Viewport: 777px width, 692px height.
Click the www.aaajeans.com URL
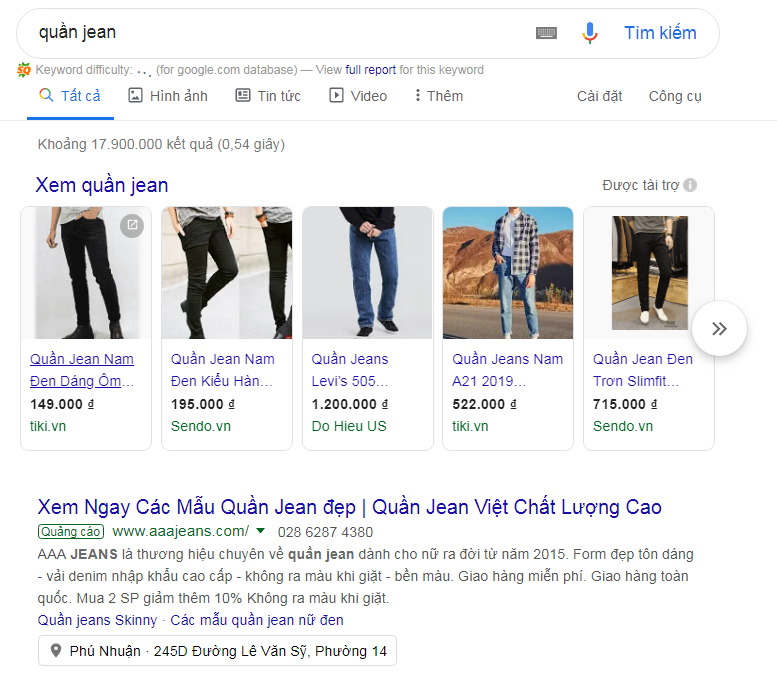pyautogui.click(x=181, y=531)
